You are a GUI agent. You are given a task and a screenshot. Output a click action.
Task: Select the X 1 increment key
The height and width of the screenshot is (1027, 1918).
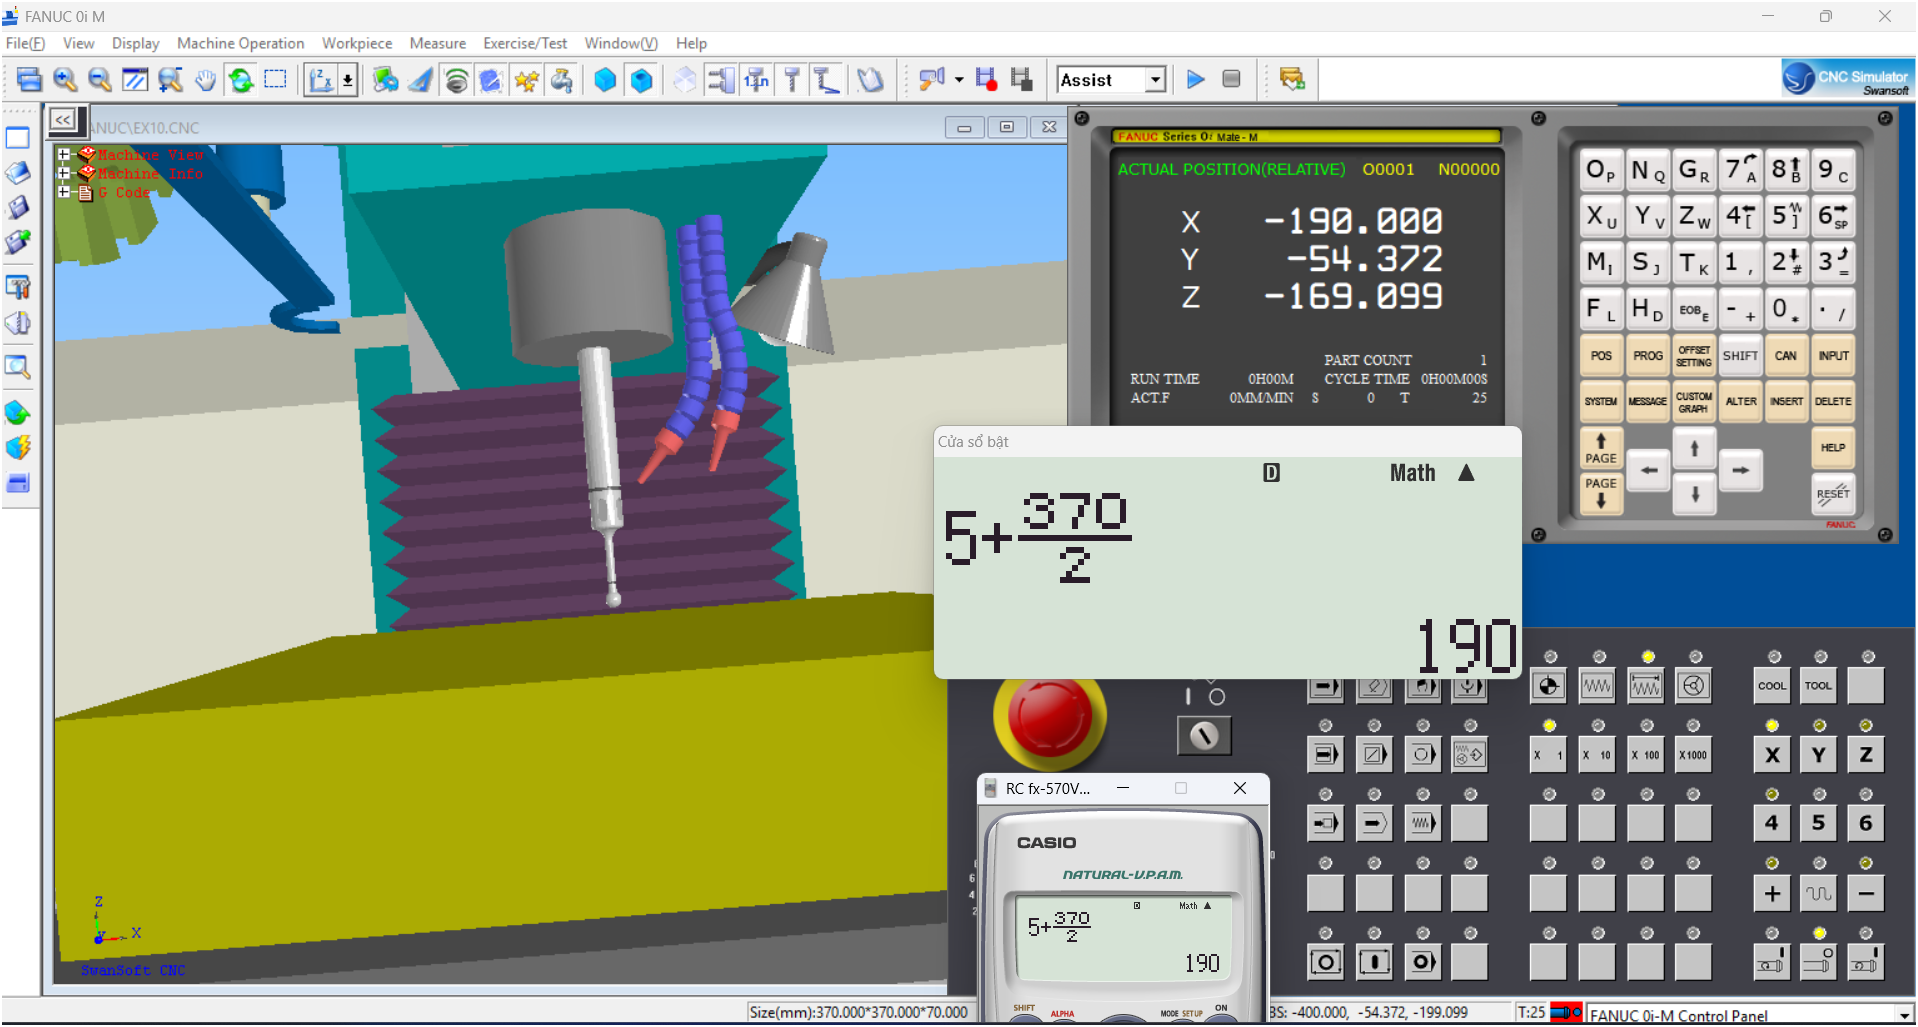pos(1548,755)
